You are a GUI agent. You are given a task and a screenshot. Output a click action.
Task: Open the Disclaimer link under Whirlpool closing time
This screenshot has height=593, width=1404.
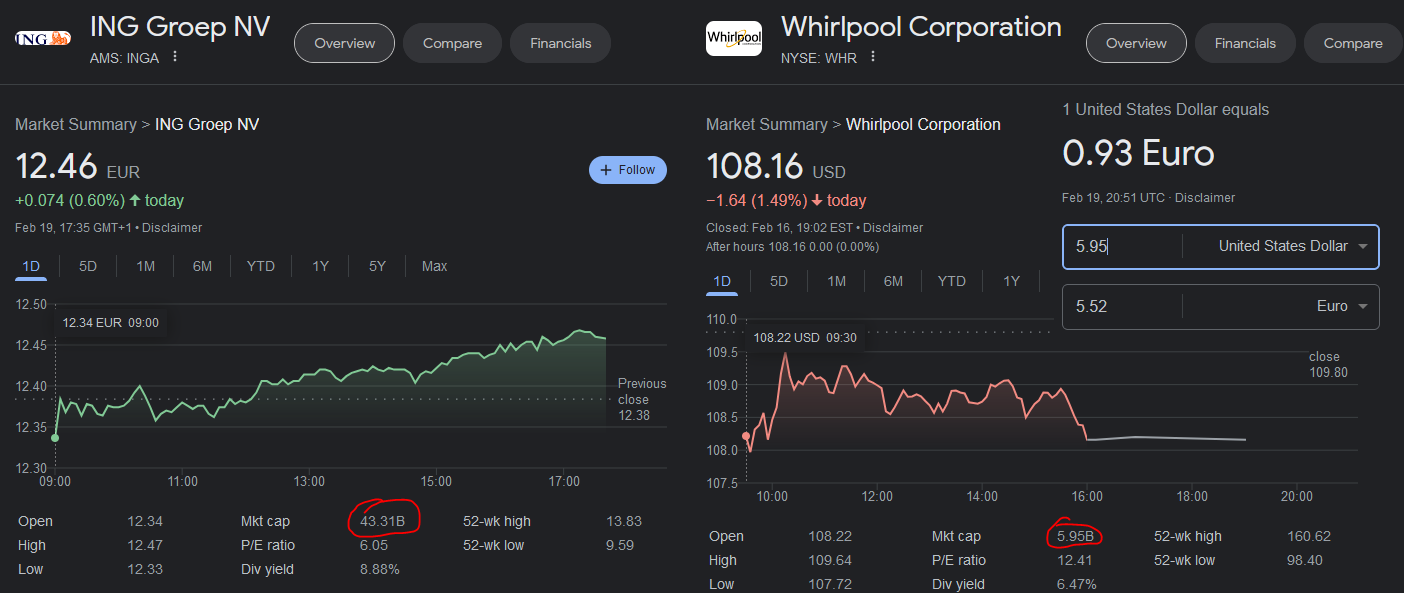893,228
